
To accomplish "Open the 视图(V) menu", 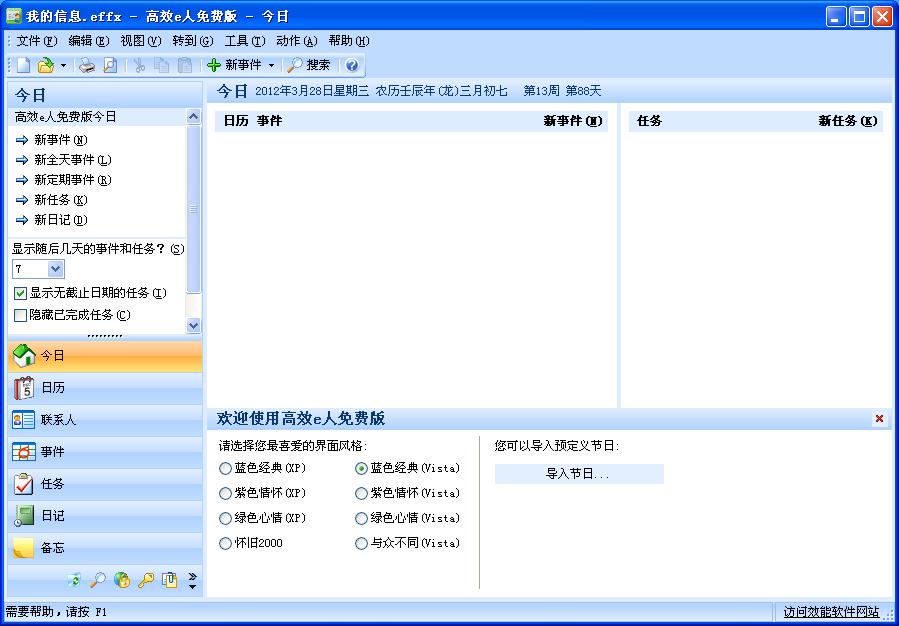I will point(141,41).
